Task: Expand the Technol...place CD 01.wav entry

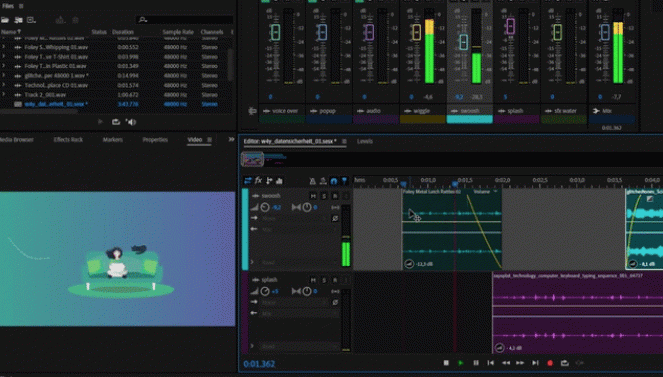Action: coord(4,85)
